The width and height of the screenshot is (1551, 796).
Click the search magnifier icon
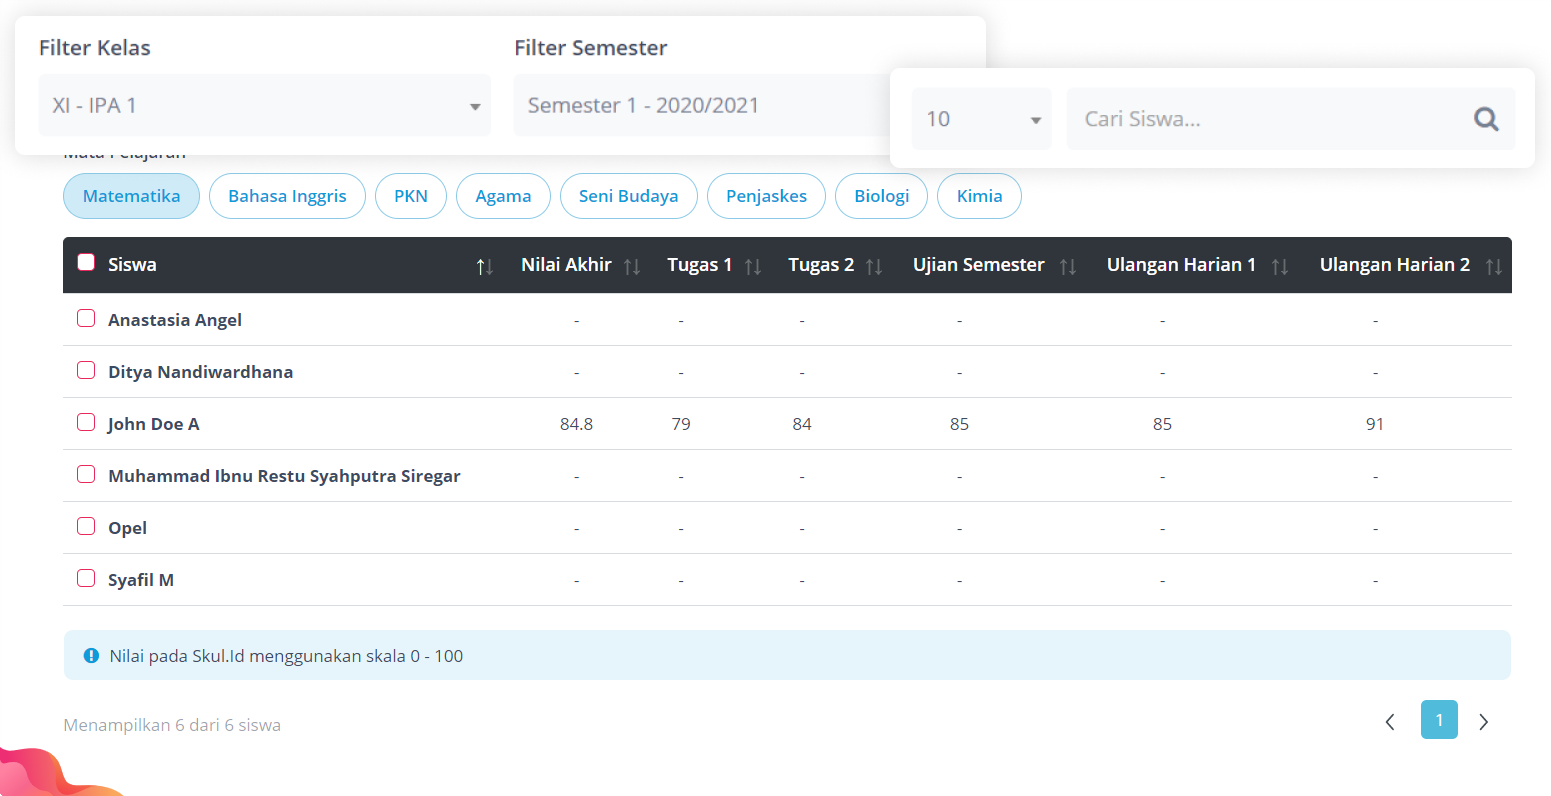[x=1486, y=119]
